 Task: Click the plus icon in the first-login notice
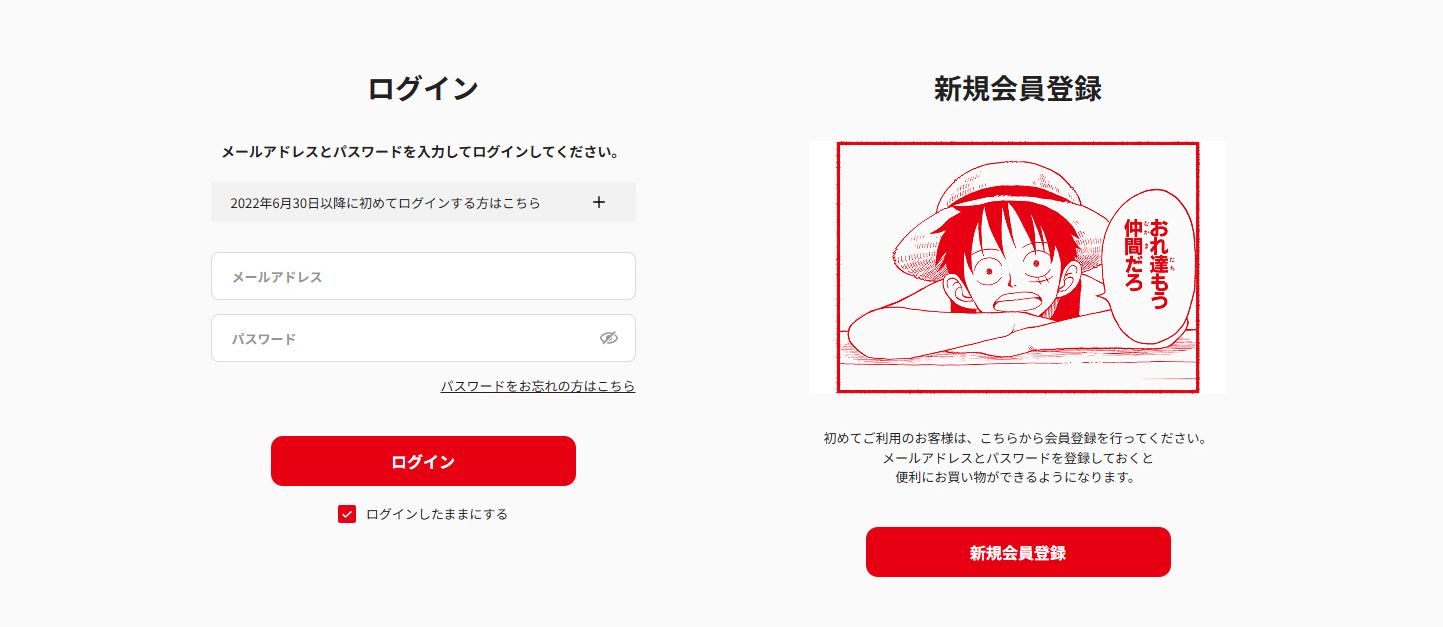click(x=599, y=202)
